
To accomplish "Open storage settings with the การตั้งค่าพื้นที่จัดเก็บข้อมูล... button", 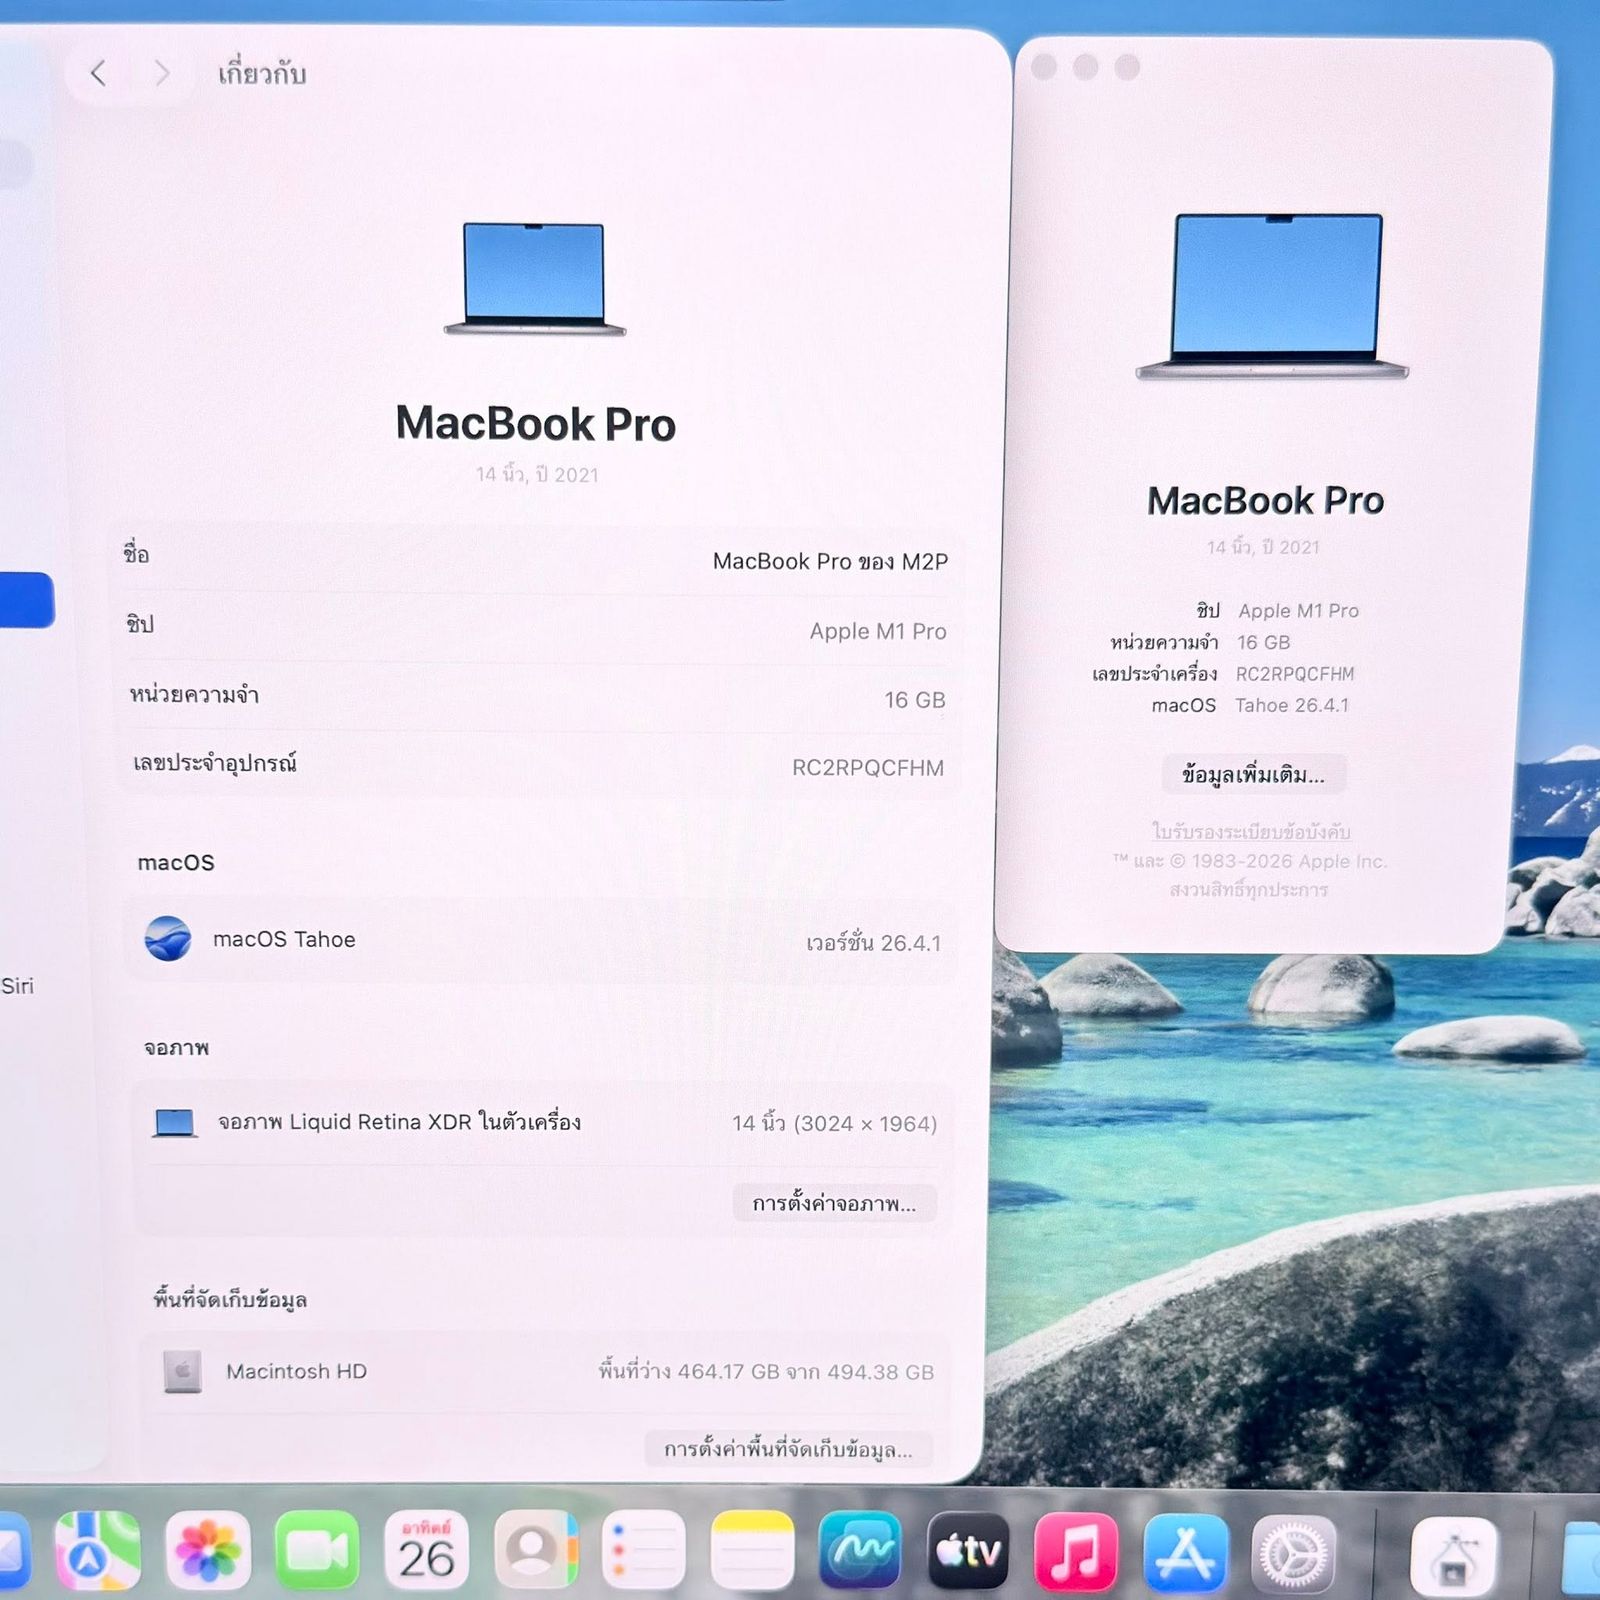I will coord(788,1449).
